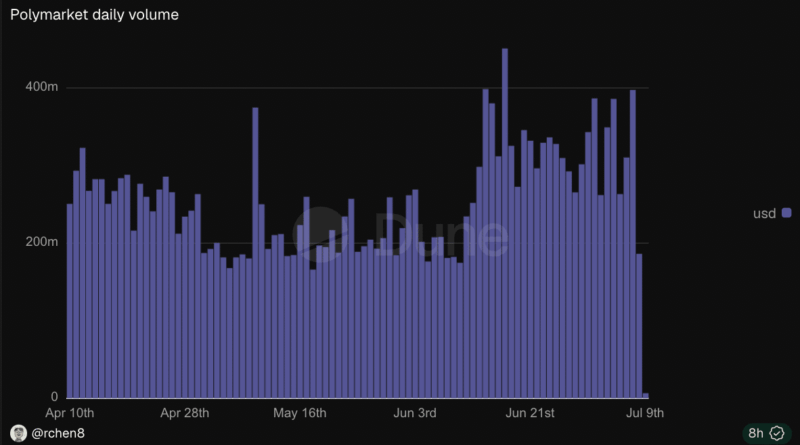Toggle the usd legend color swatch

click(x=787, y=213)
